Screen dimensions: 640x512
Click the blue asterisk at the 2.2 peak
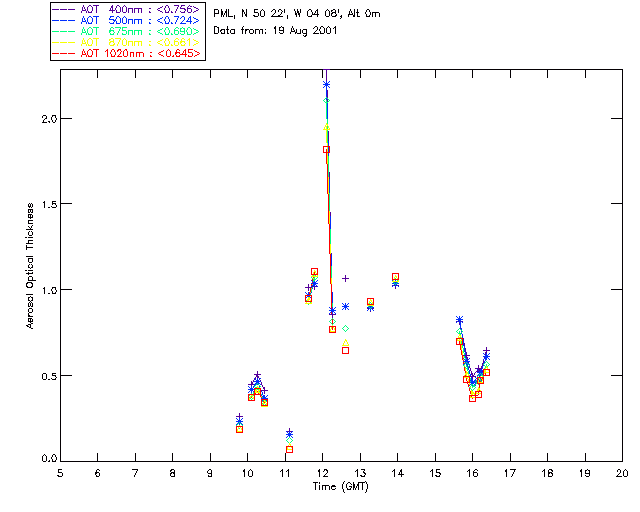tap(326, 85)
